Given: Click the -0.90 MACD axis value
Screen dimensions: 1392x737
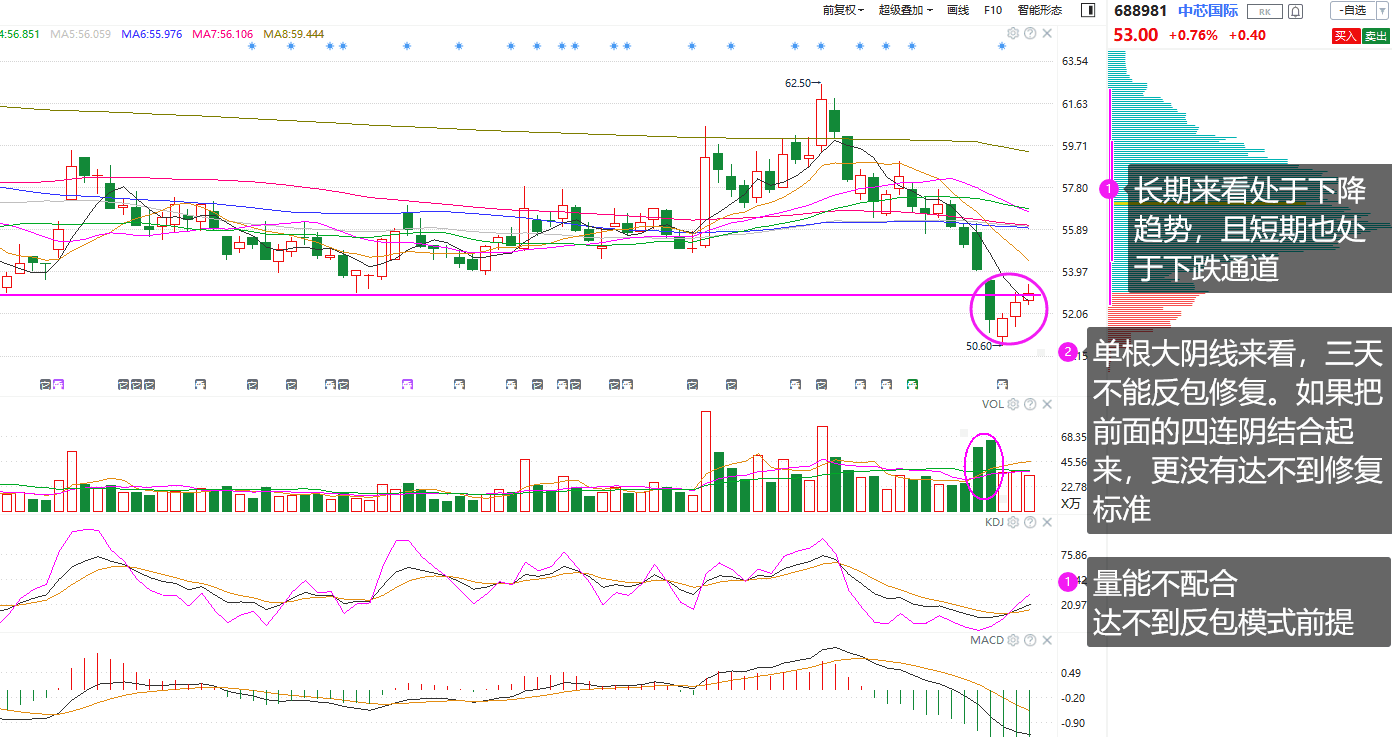Looking at the screenshot, I should (1071, 723).
